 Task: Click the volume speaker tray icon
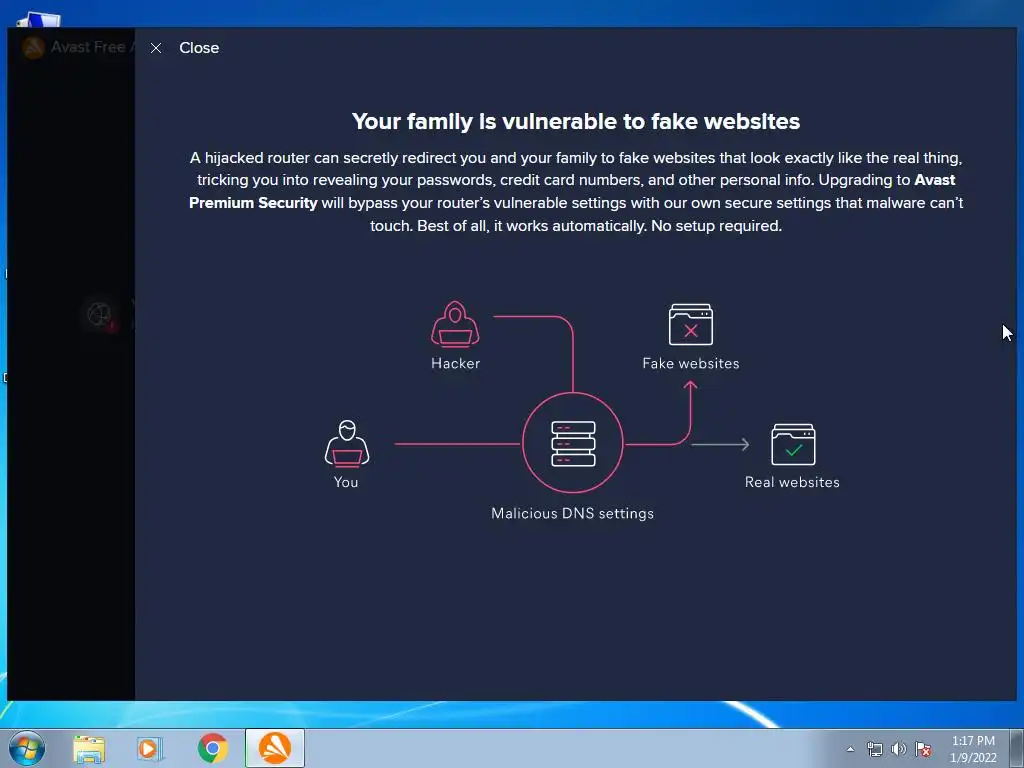tap(899, 749)
